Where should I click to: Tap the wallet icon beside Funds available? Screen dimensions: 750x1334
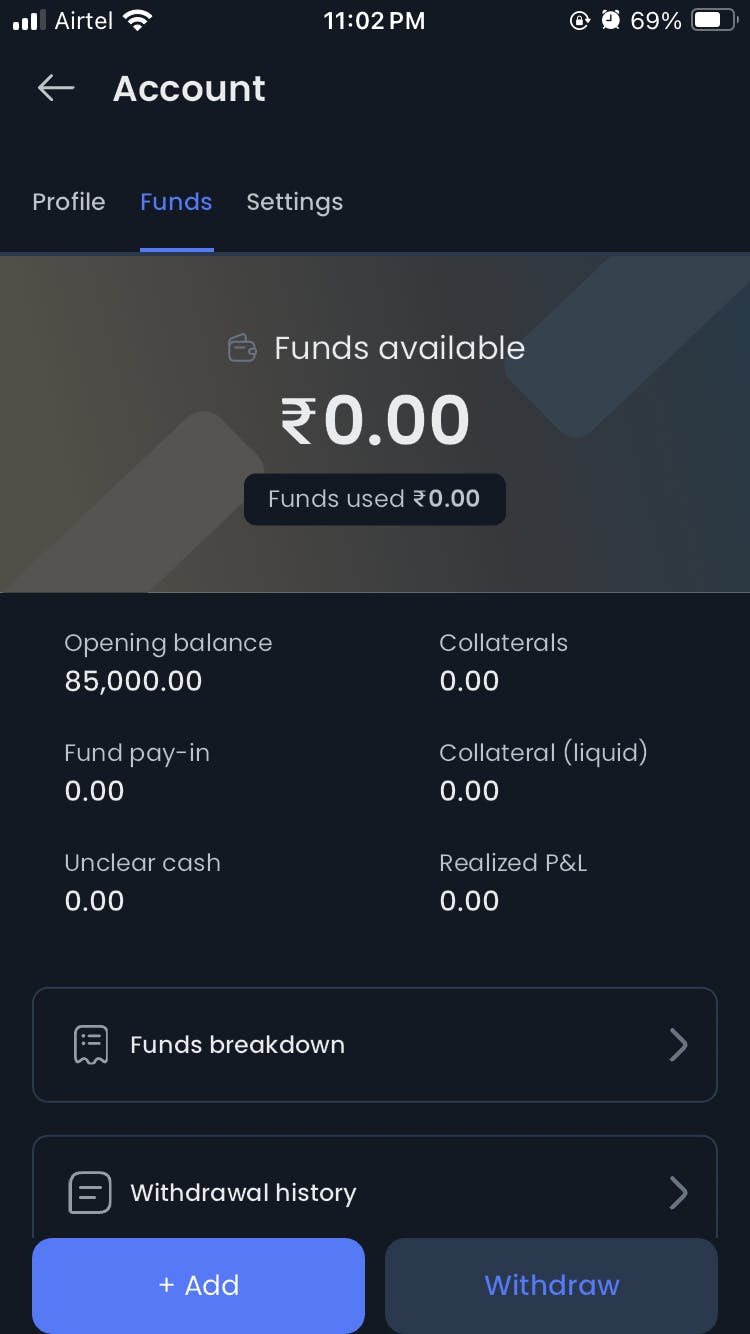point(242,348)
